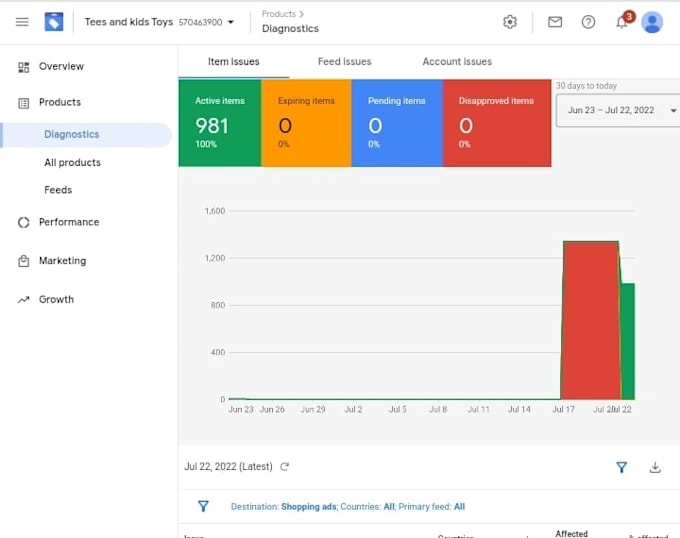Open the settings gear icon
The image size is (680, 538).
tap(510, 22)
